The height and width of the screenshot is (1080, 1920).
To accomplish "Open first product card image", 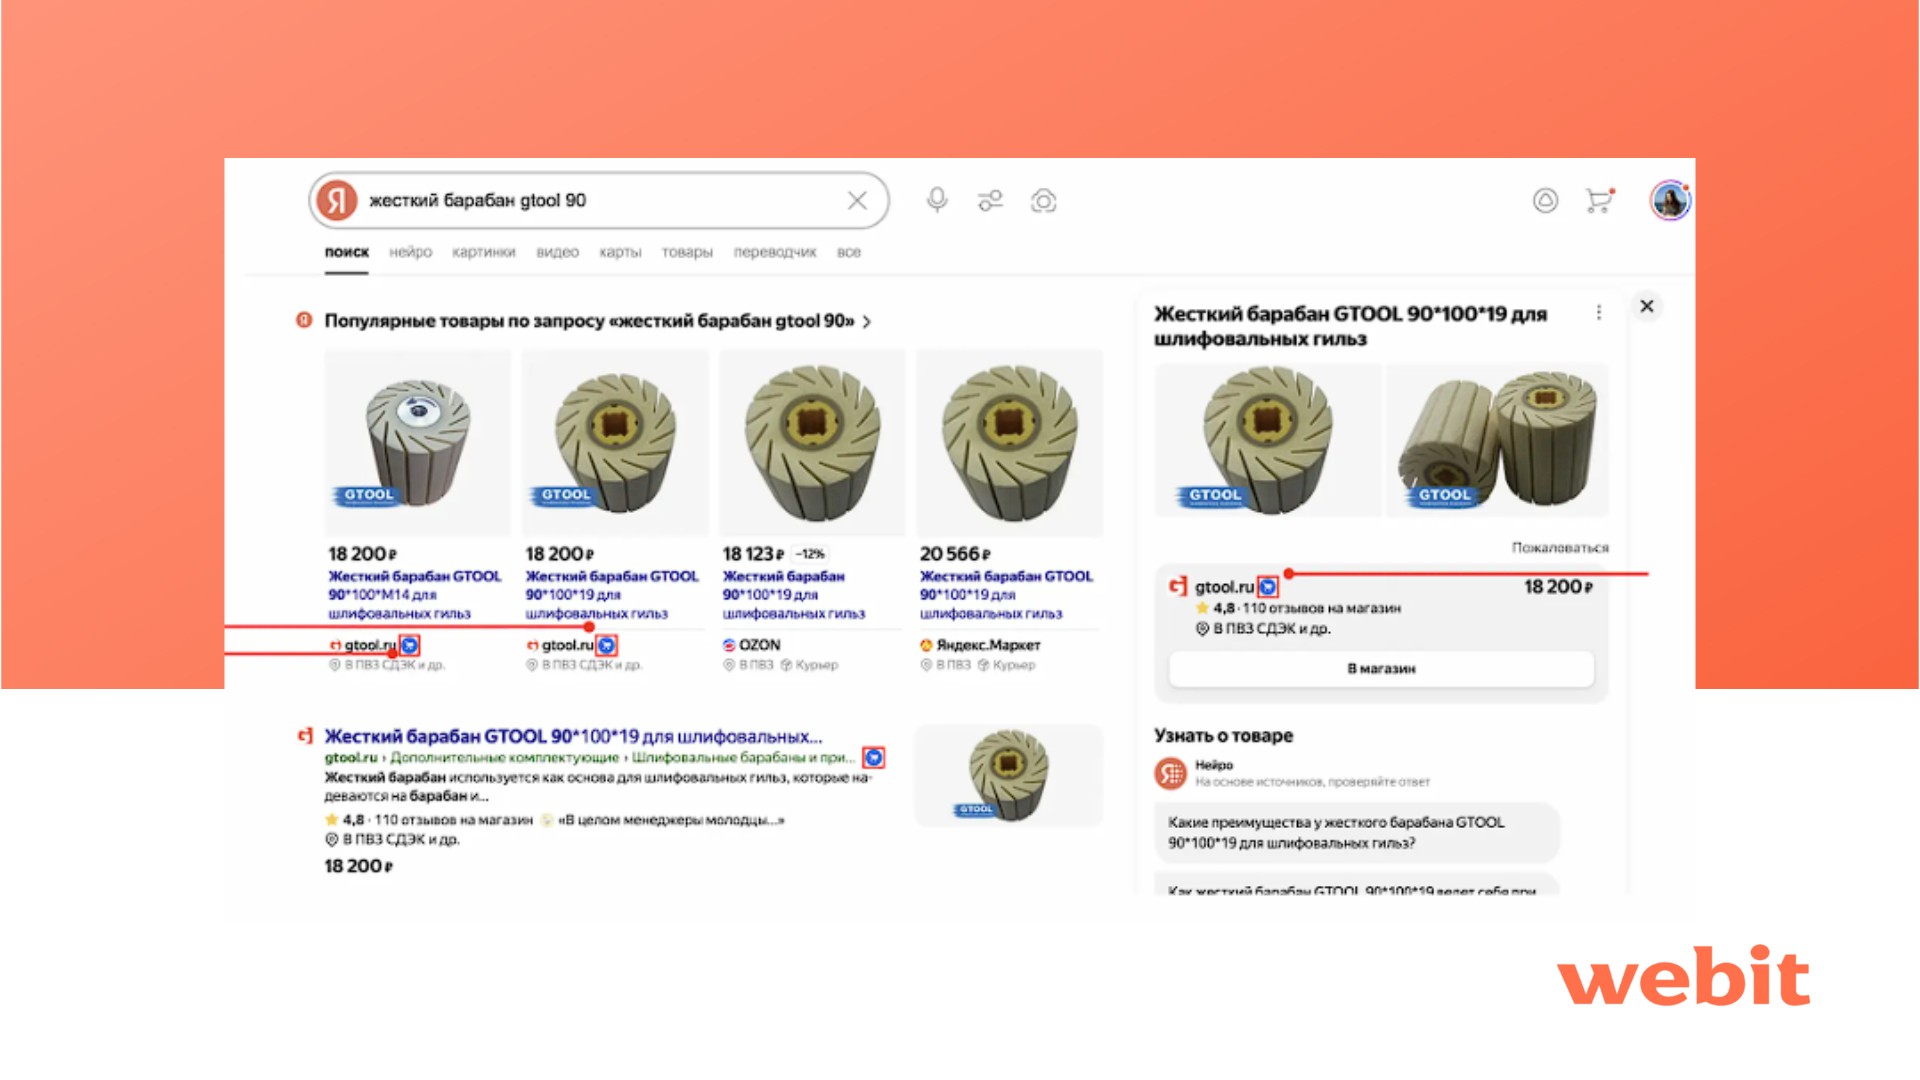I will (418, 442).
